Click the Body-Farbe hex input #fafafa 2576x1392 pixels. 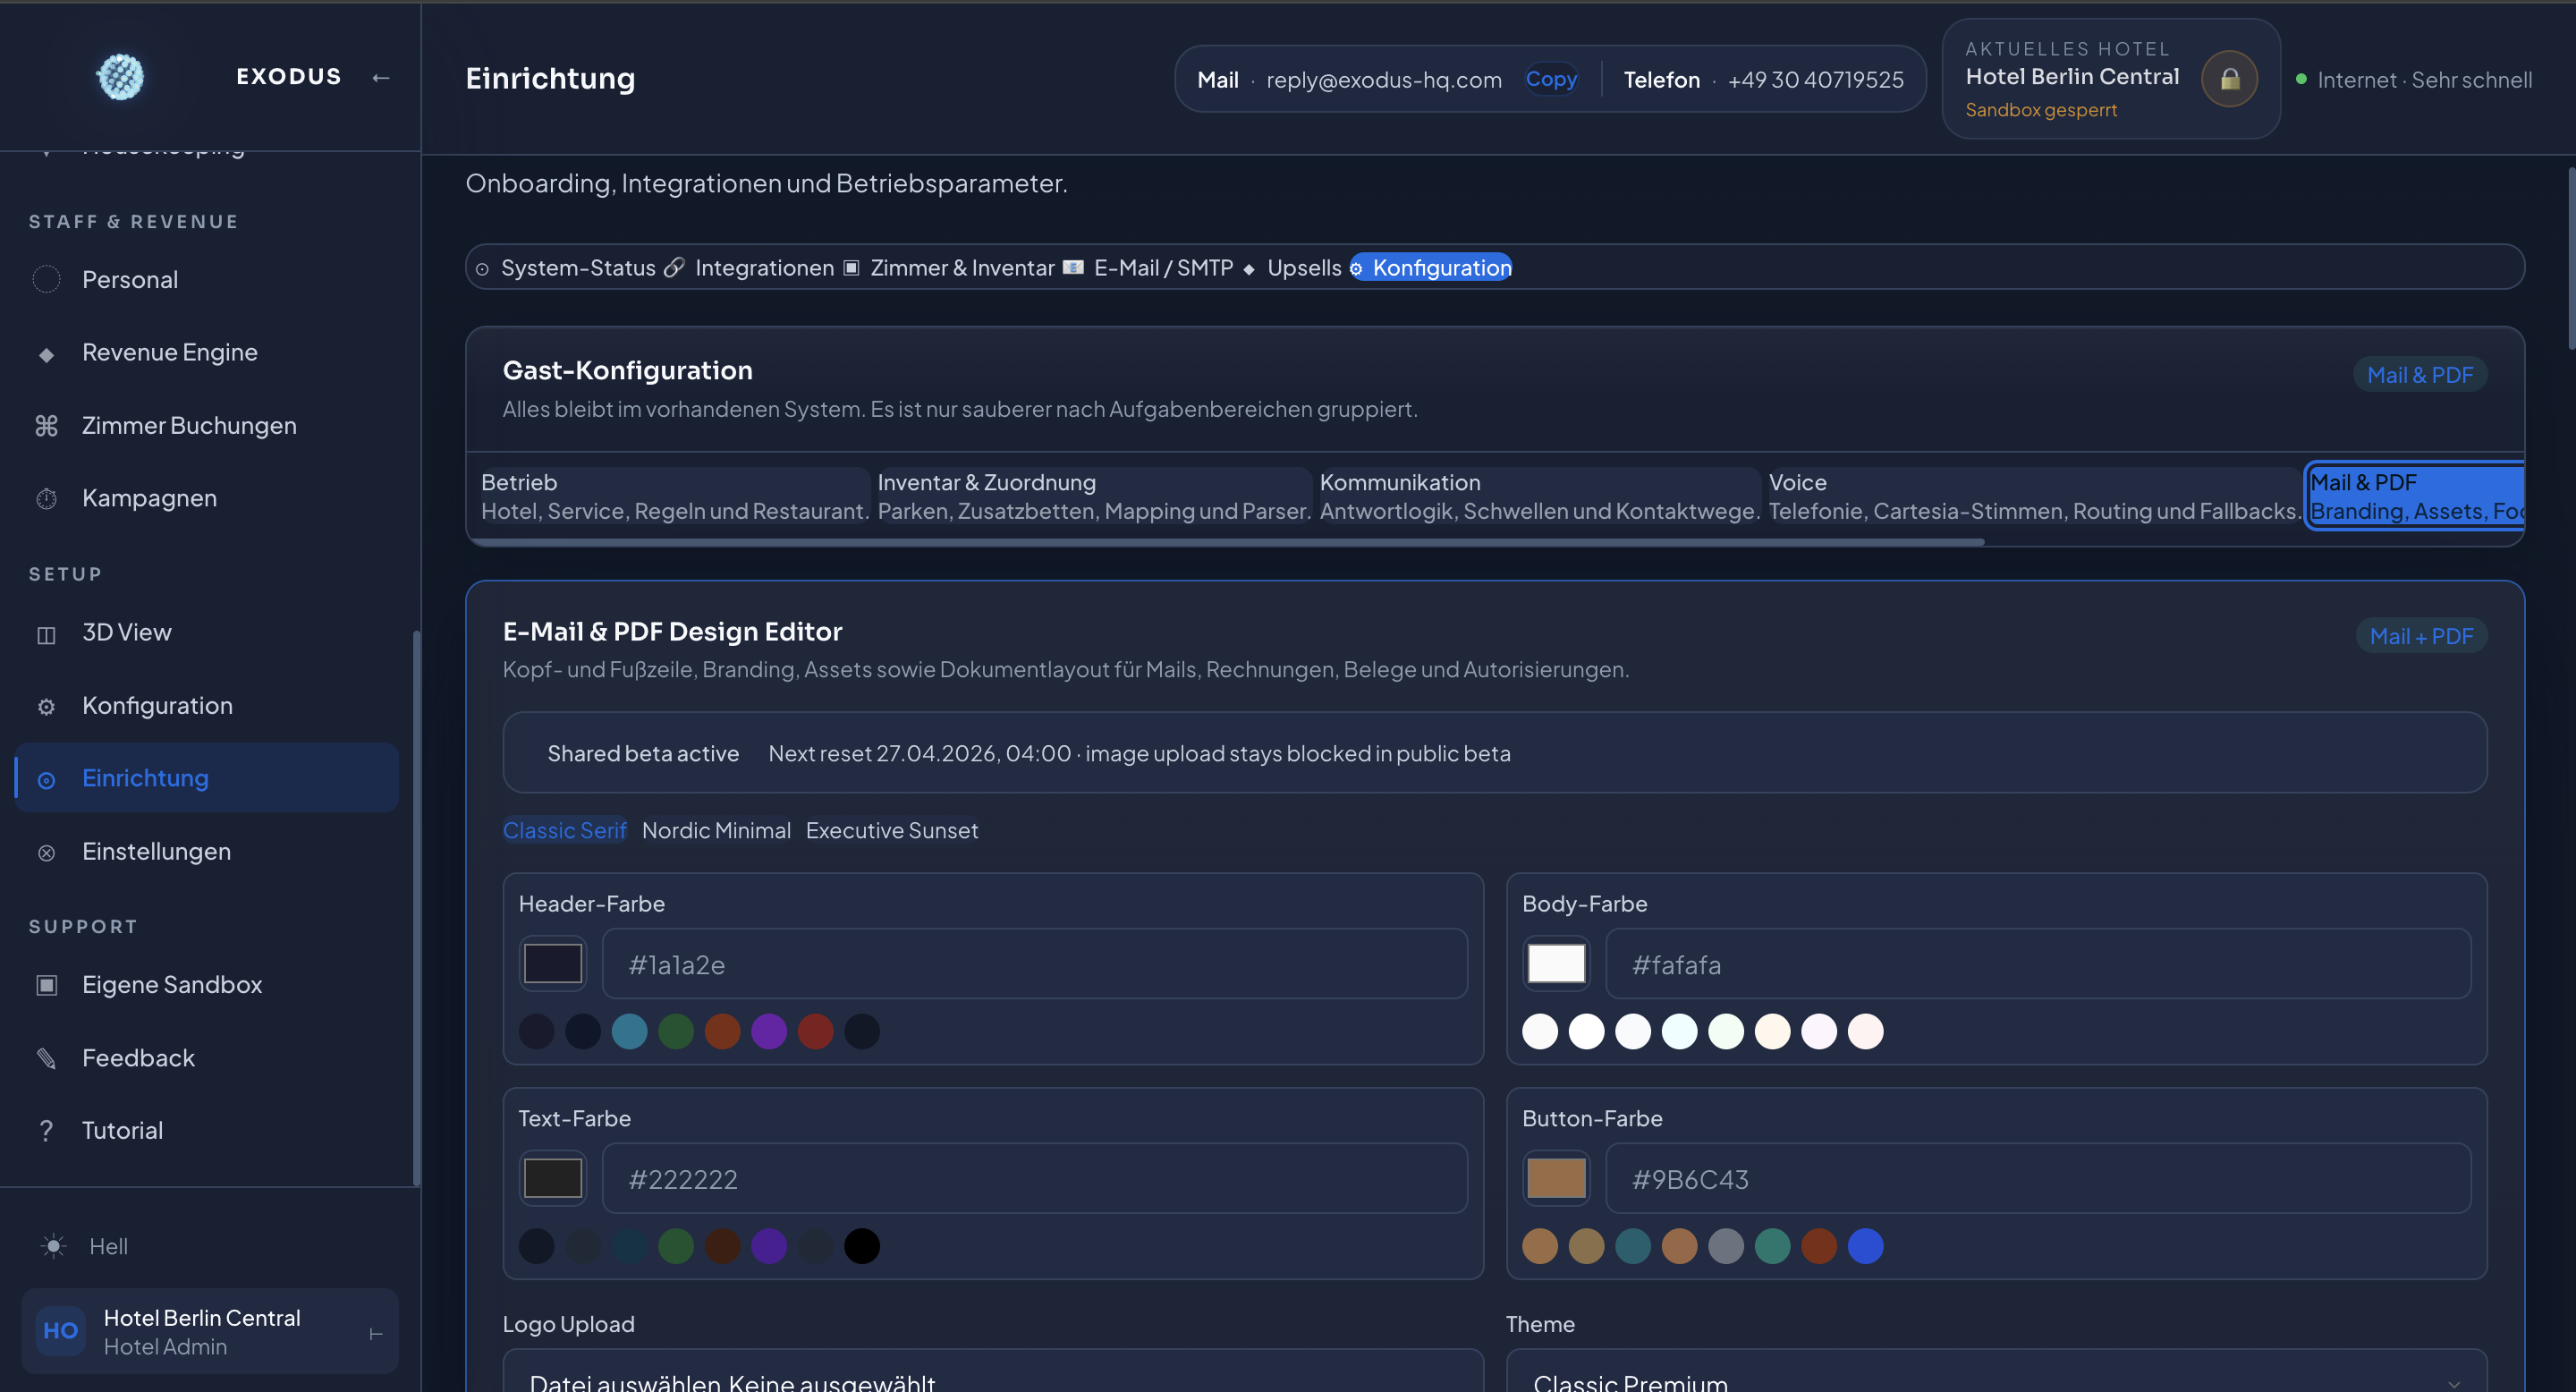(2038, 964)
